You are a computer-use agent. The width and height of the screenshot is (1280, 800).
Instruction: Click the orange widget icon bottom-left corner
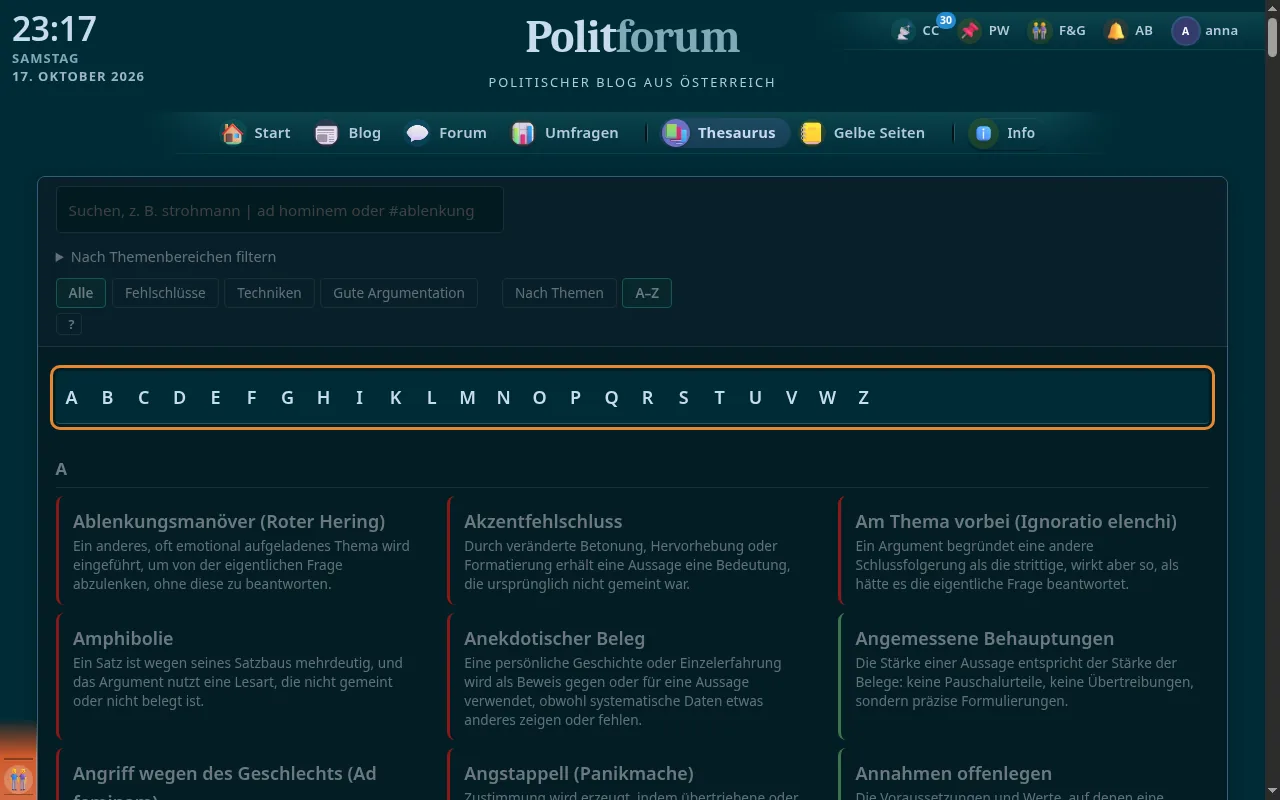[x=18, y=778]
